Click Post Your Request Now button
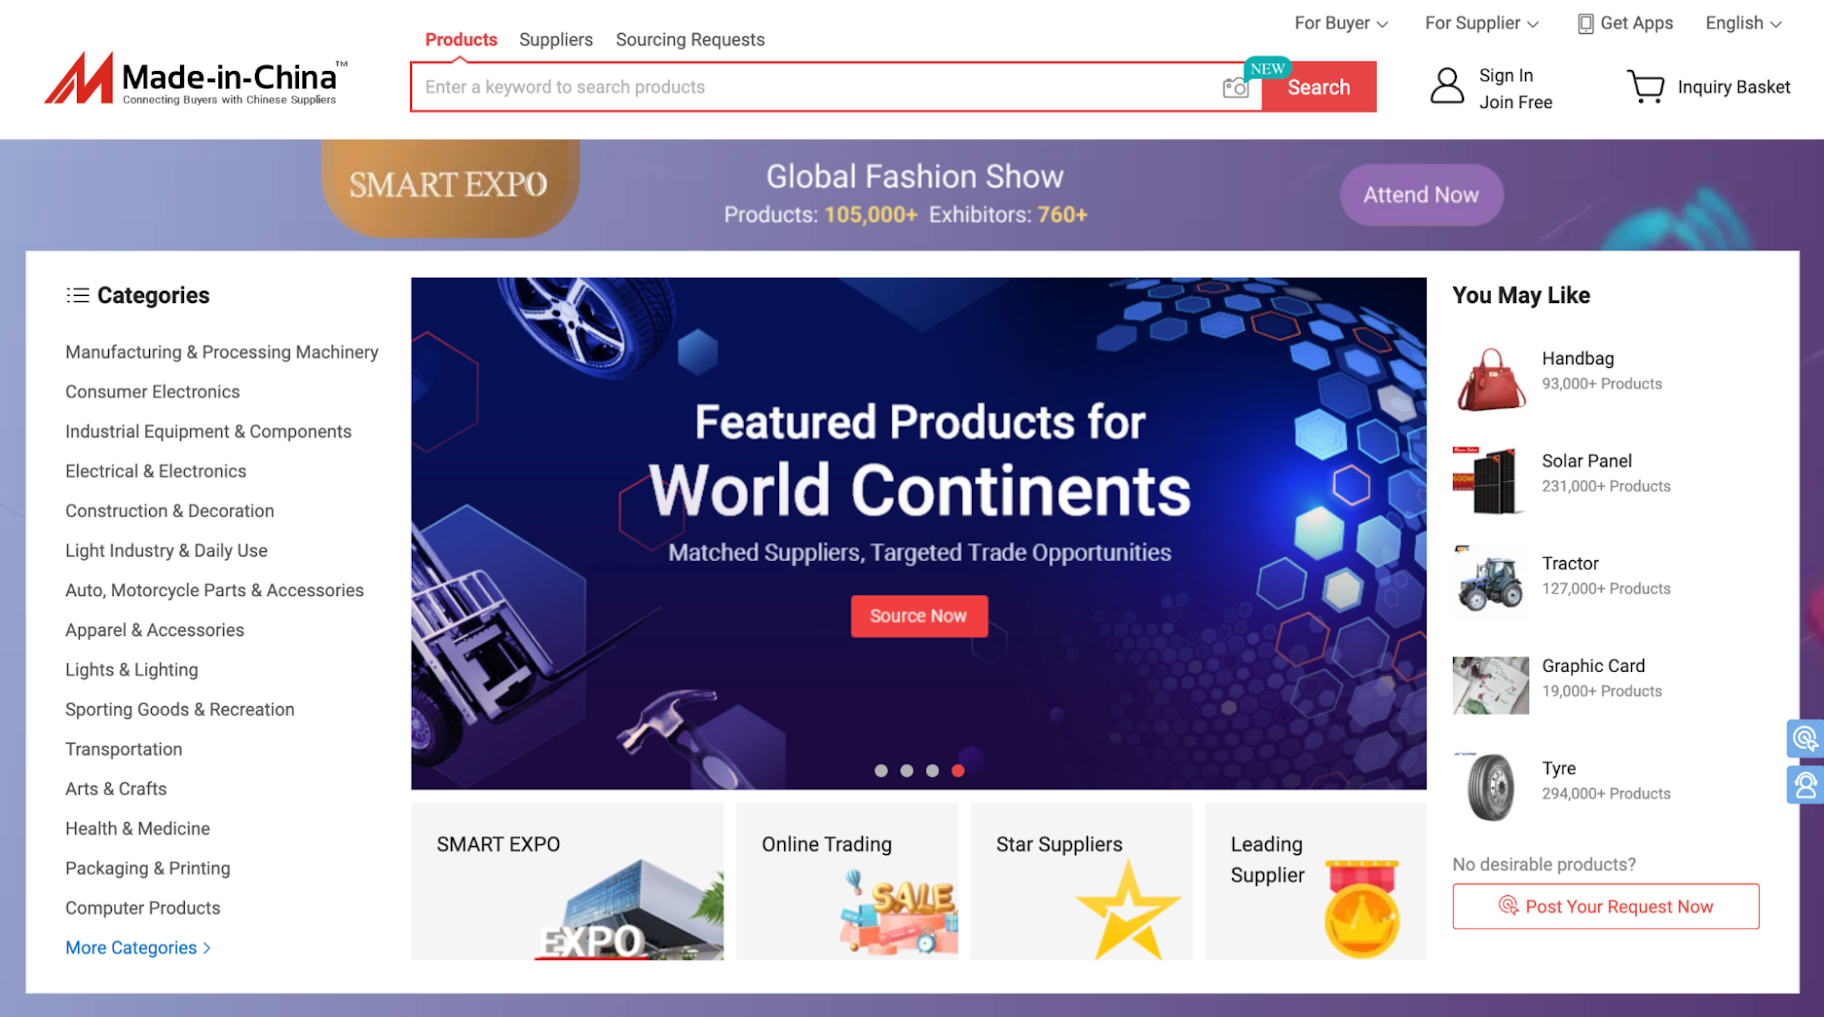The height and width of the screenshot is (1017, 1824). (1605, 906)
